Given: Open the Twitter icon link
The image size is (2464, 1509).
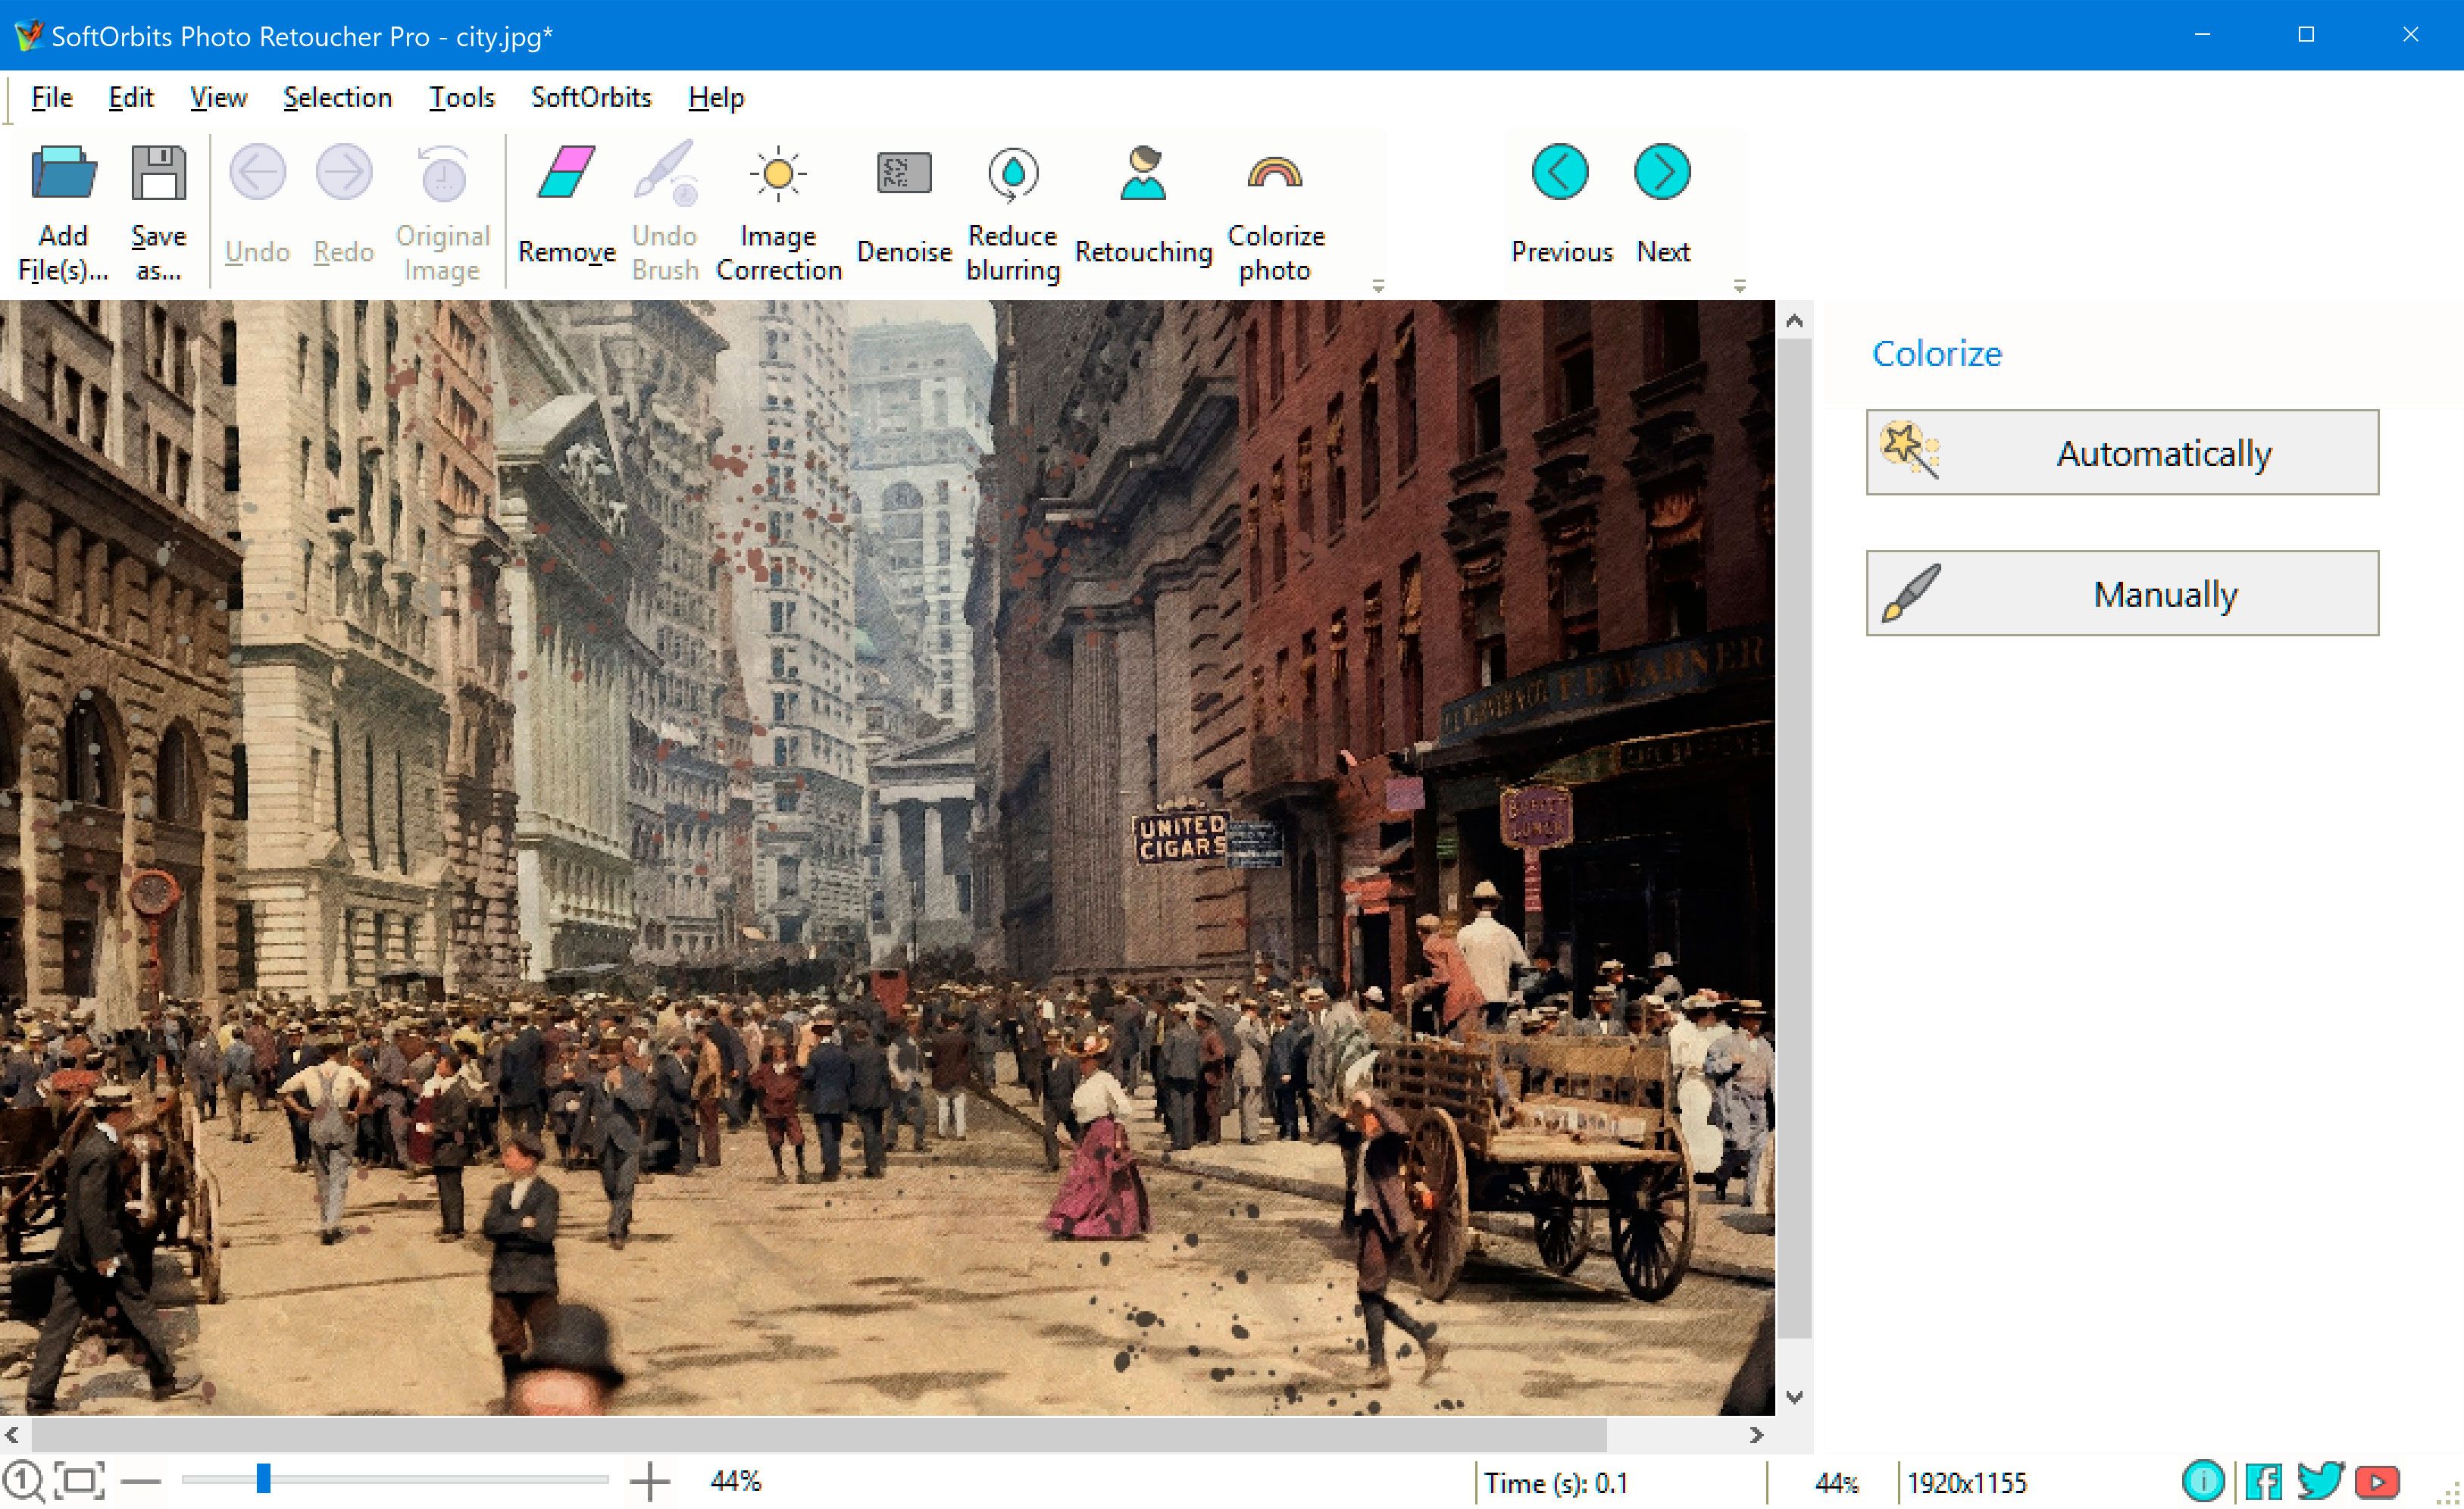Looking at the screenshot, I should tap(2320, 1481).
